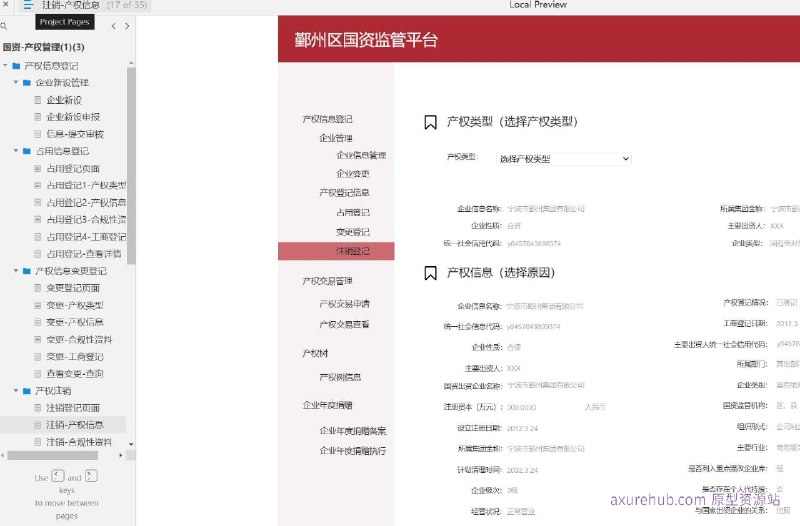Select 产权树 in the platform menu
This screenshot has height=526, width=800.
coord(315,353)
